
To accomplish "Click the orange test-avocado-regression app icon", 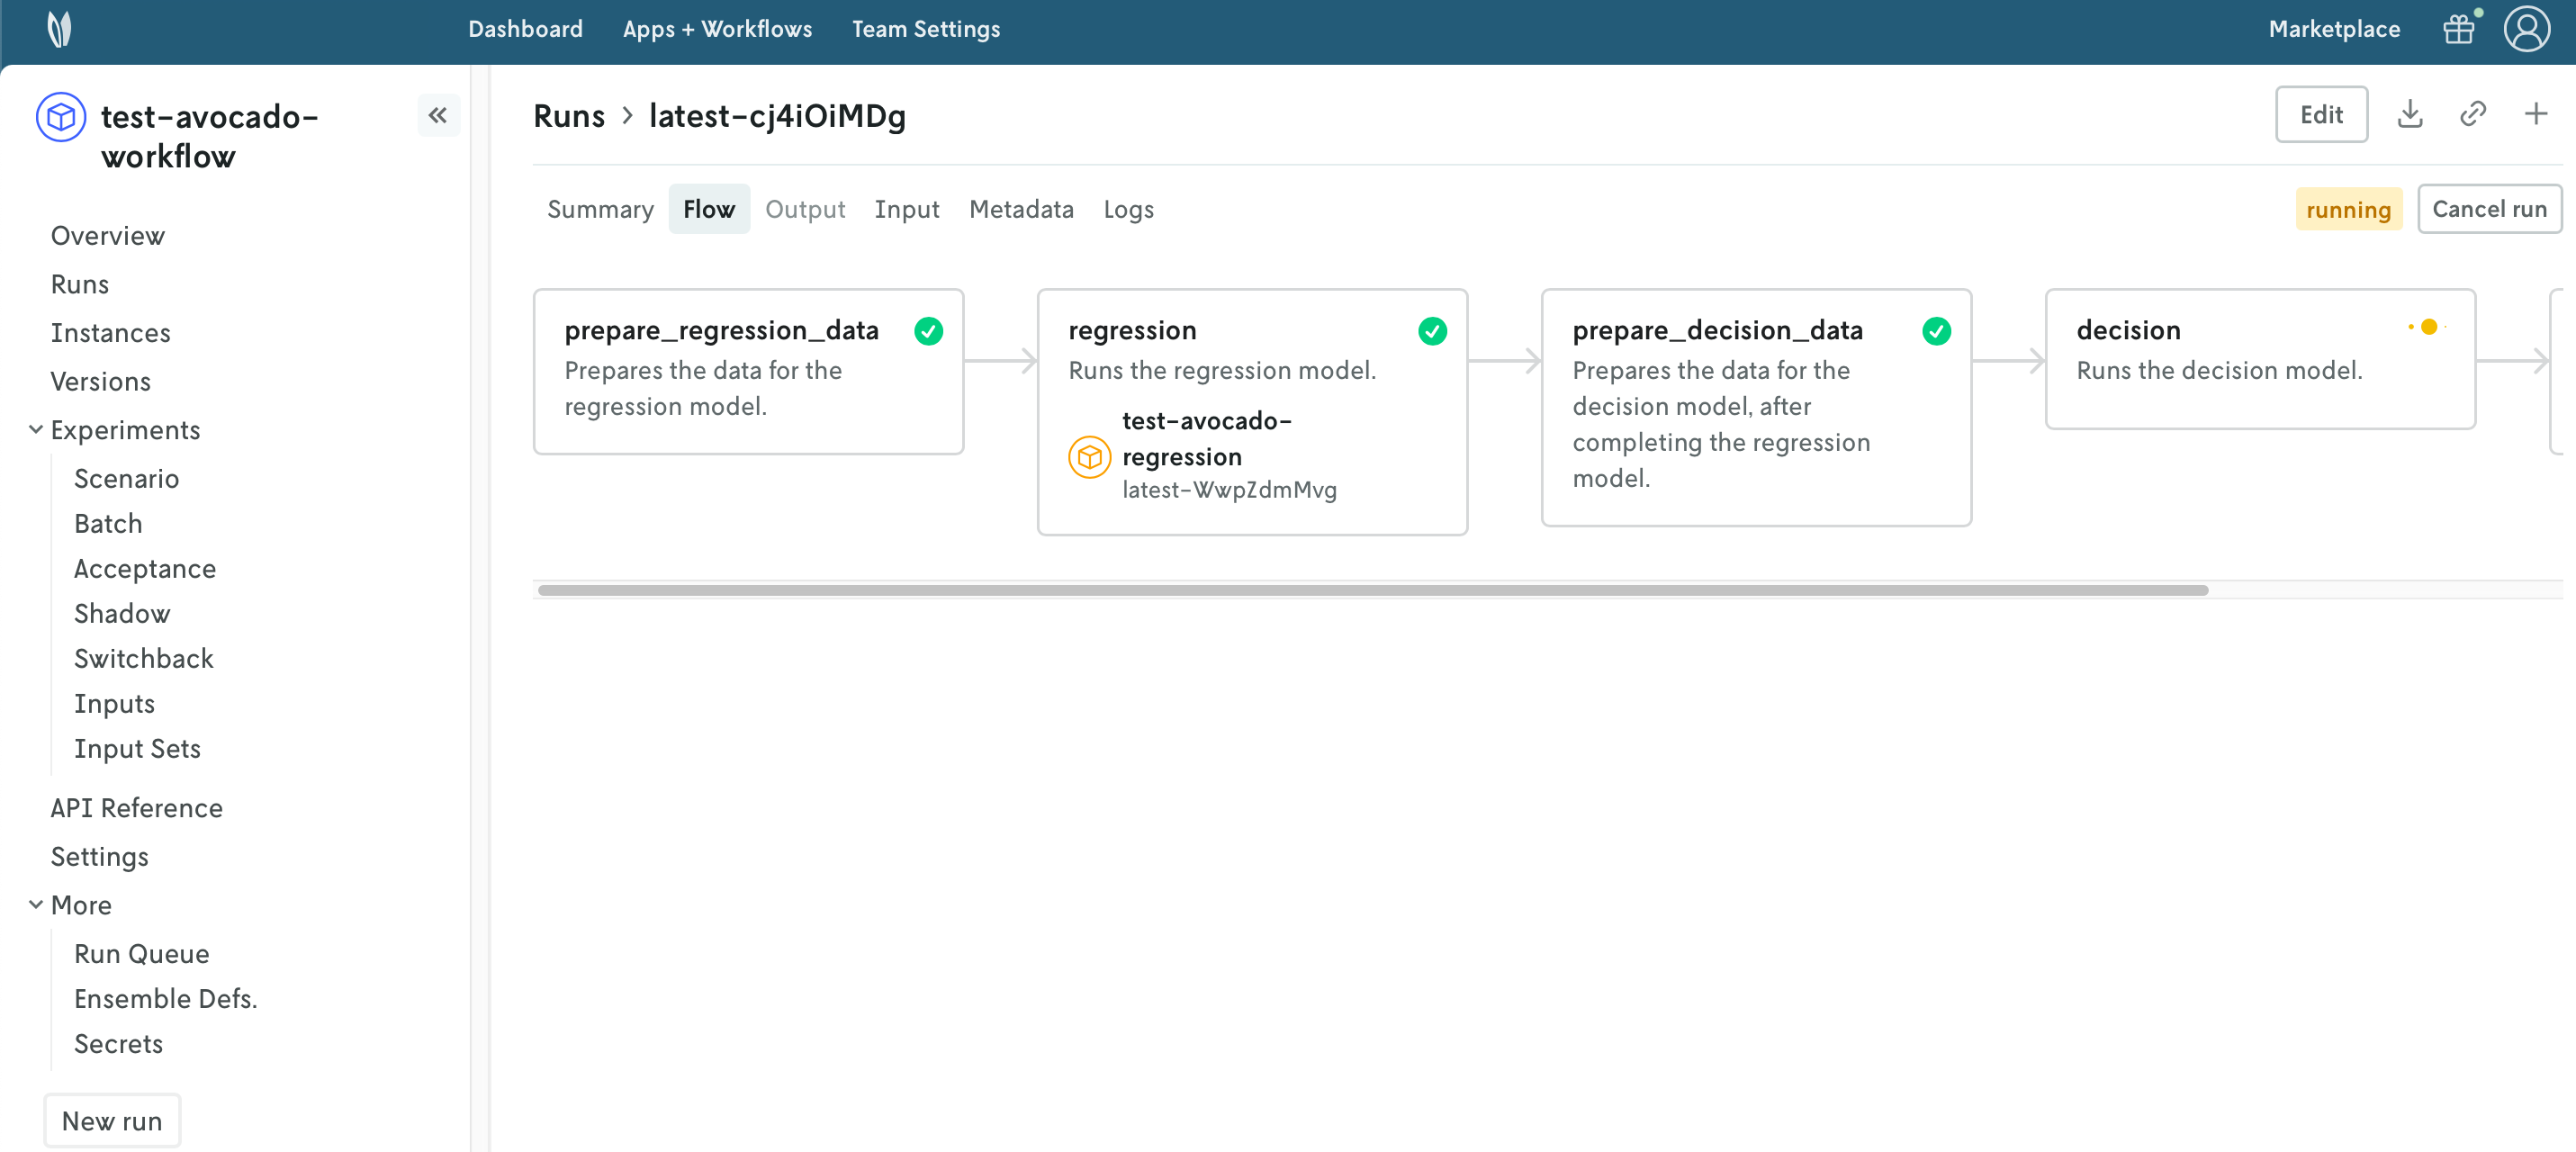I will pyautogui.click(x=1089, y=457).
